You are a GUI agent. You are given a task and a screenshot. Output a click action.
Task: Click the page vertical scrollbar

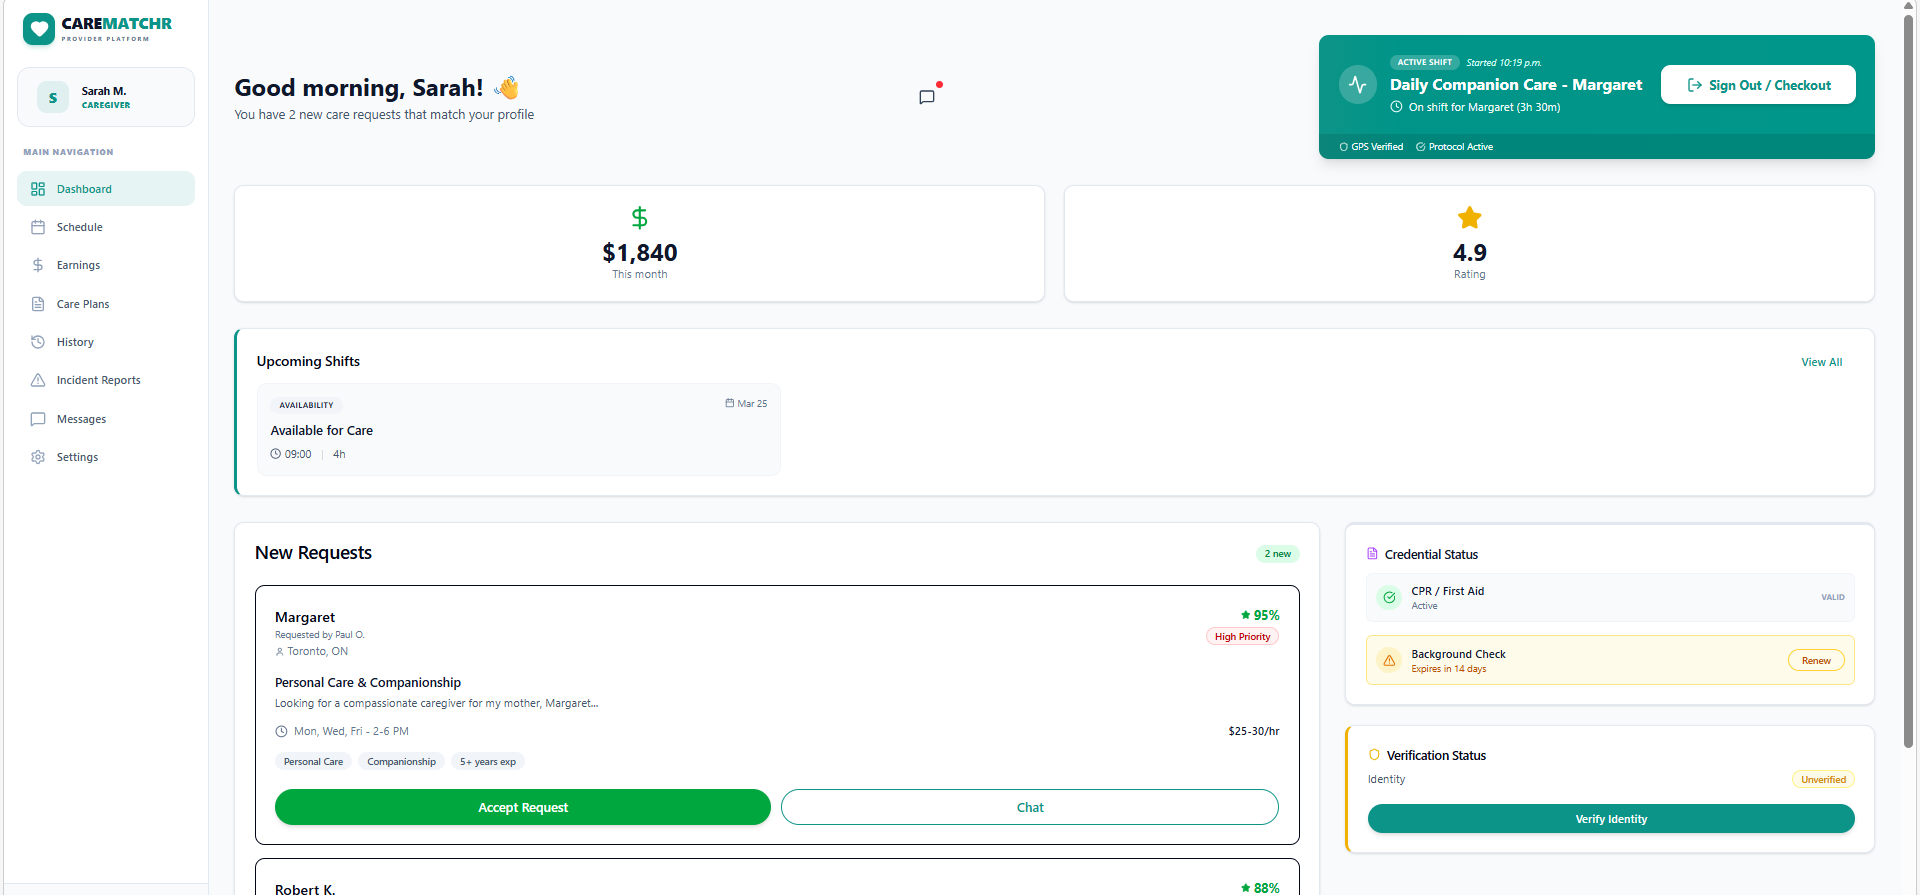tap(1909, 380)
